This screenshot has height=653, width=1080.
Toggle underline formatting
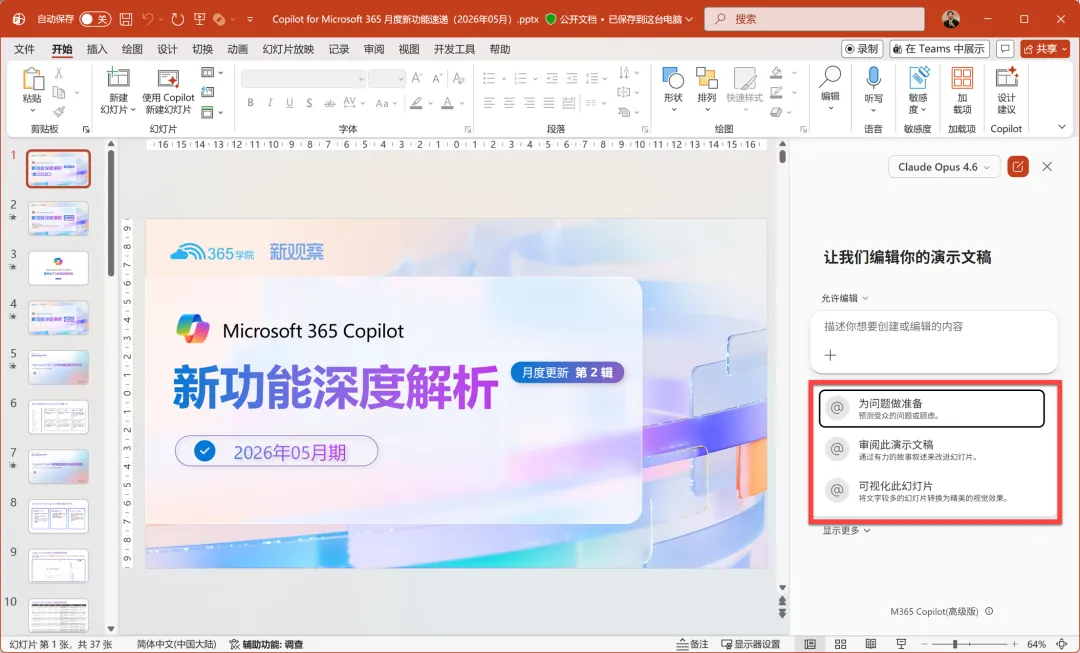click(290, 103)
